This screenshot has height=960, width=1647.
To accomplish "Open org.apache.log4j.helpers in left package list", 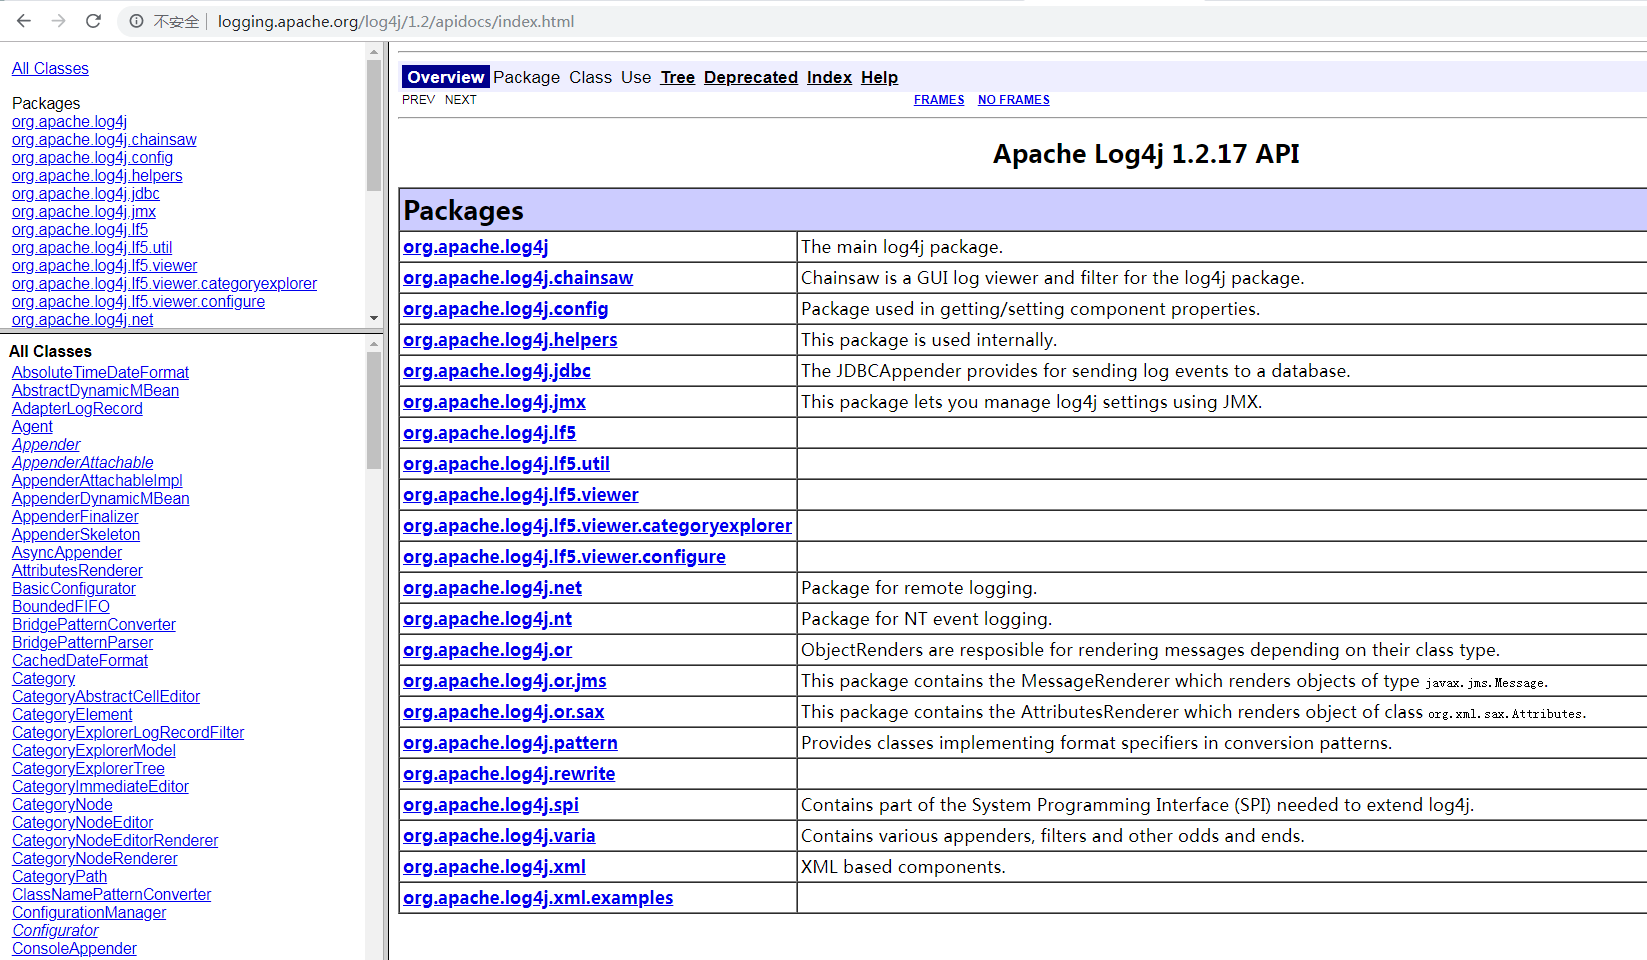I will (x=97, y=176).
